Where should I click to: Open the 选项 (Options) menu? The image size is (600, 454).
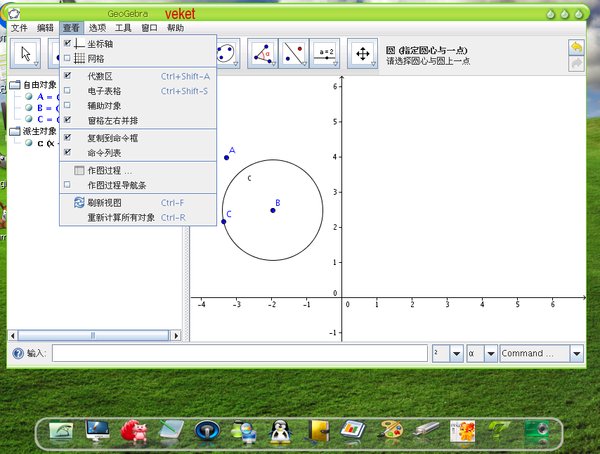click(97, 28)
